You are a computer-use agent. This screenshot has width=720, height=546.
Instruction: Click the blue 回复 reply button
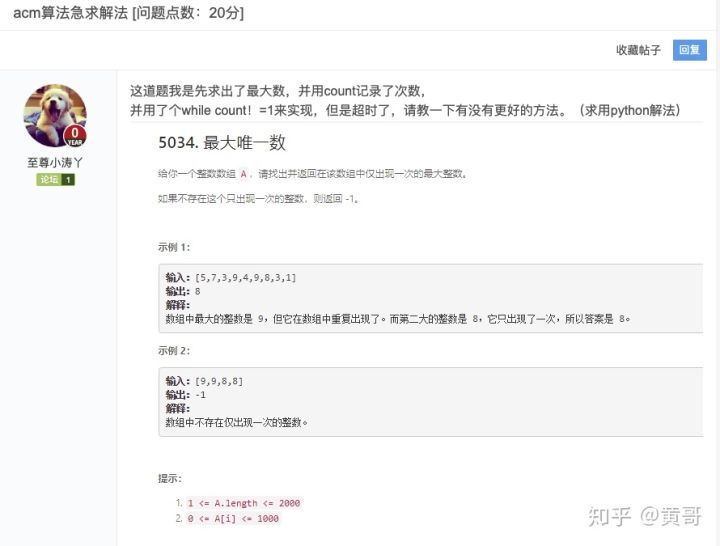click(x=690, y=50)
